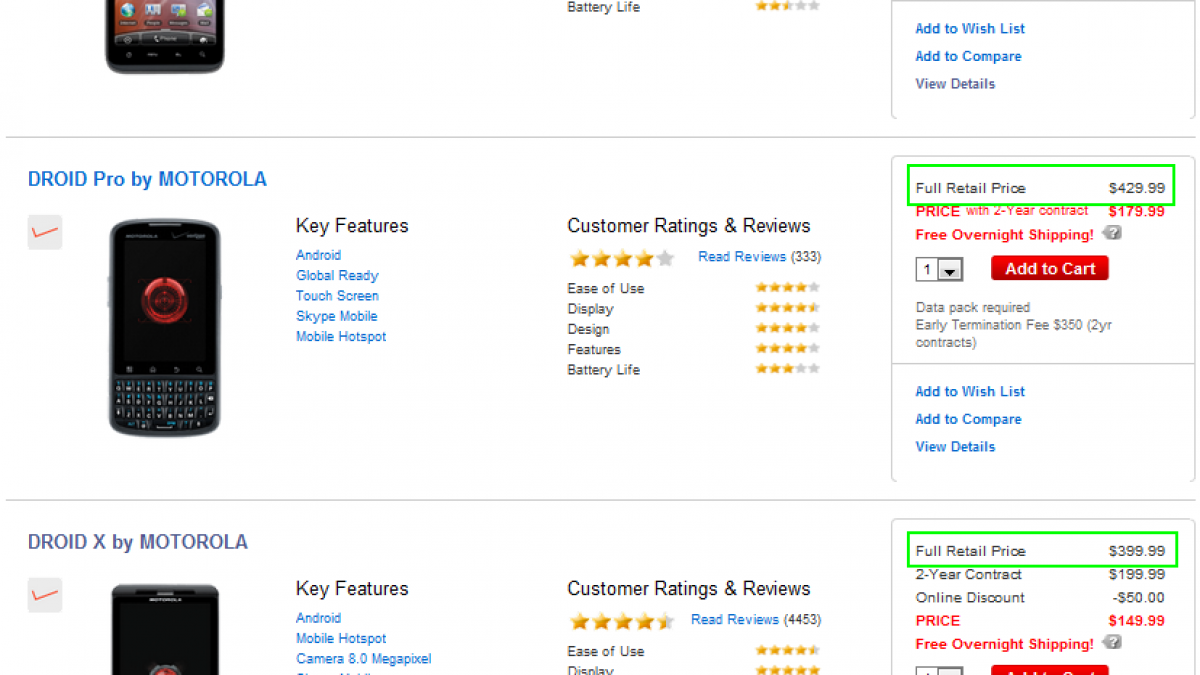Viewport: 1200px width, 675px height.
Task: Click the Verizon logo icon beside DROID X
Action: point(45,595)
